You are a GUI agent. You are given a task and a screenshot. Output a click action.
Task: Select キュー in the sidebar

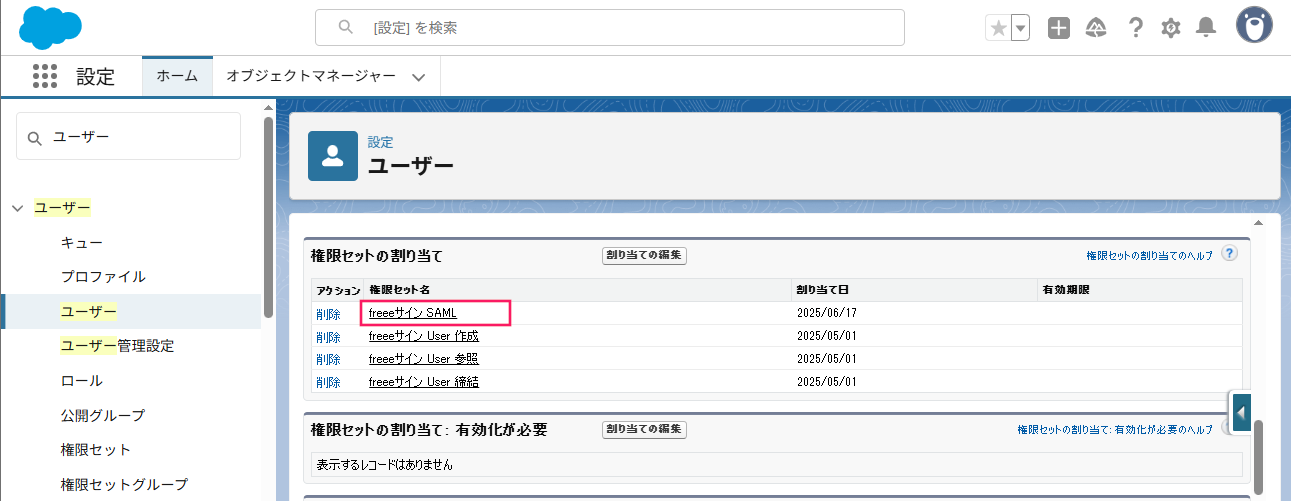82,243
